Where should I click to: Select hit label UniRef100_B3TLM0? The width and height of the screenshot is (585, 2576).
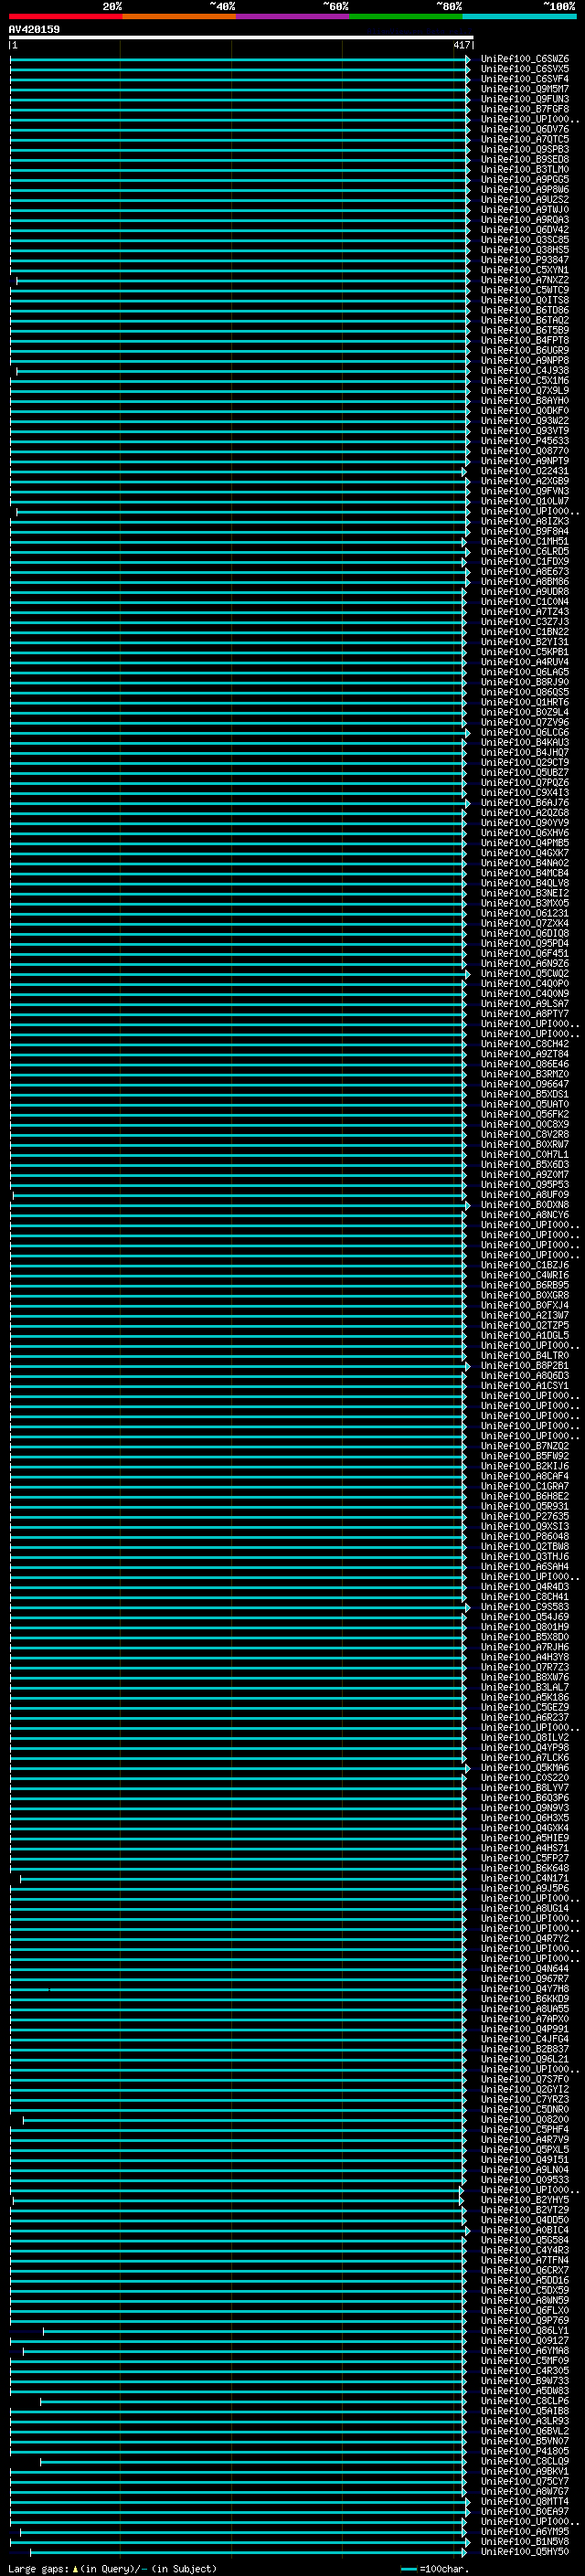(525, 169)
